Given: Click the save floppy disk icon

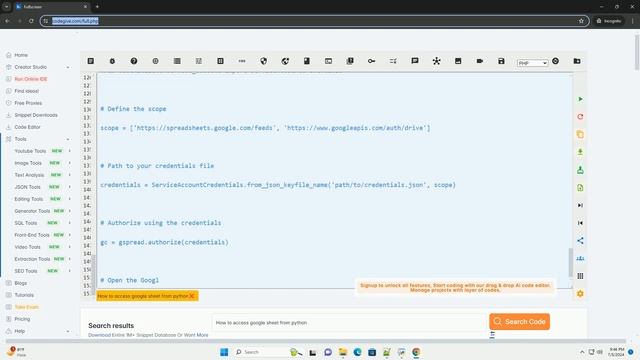Looking at the screenshot, I should coord(501,61).
